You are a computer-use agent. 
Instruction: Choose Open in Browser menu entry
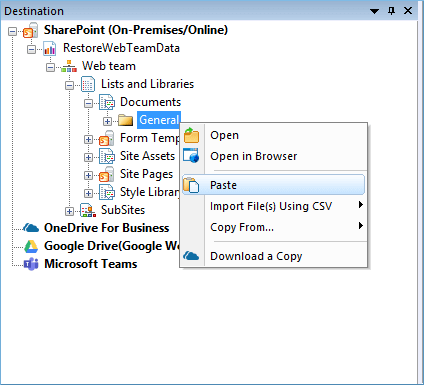point(273,156)
